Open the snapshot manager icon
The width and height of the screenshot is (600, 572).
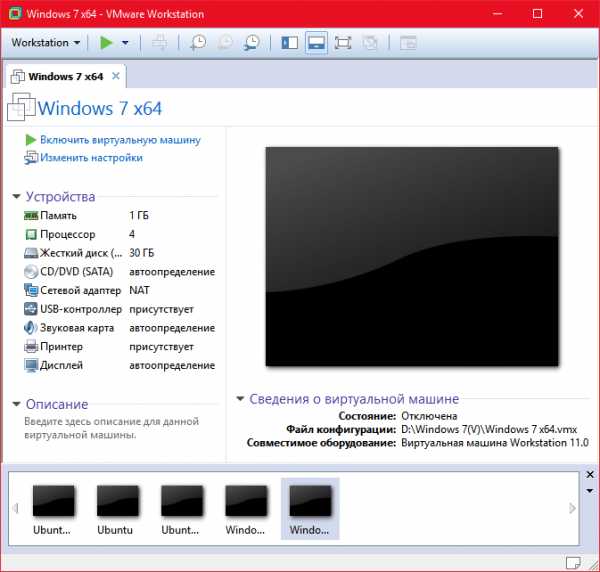tap(251, 43)
